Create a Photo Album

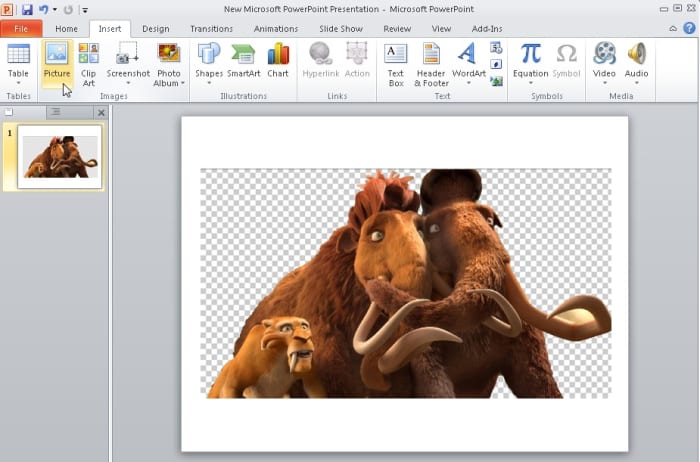[169, 64]
